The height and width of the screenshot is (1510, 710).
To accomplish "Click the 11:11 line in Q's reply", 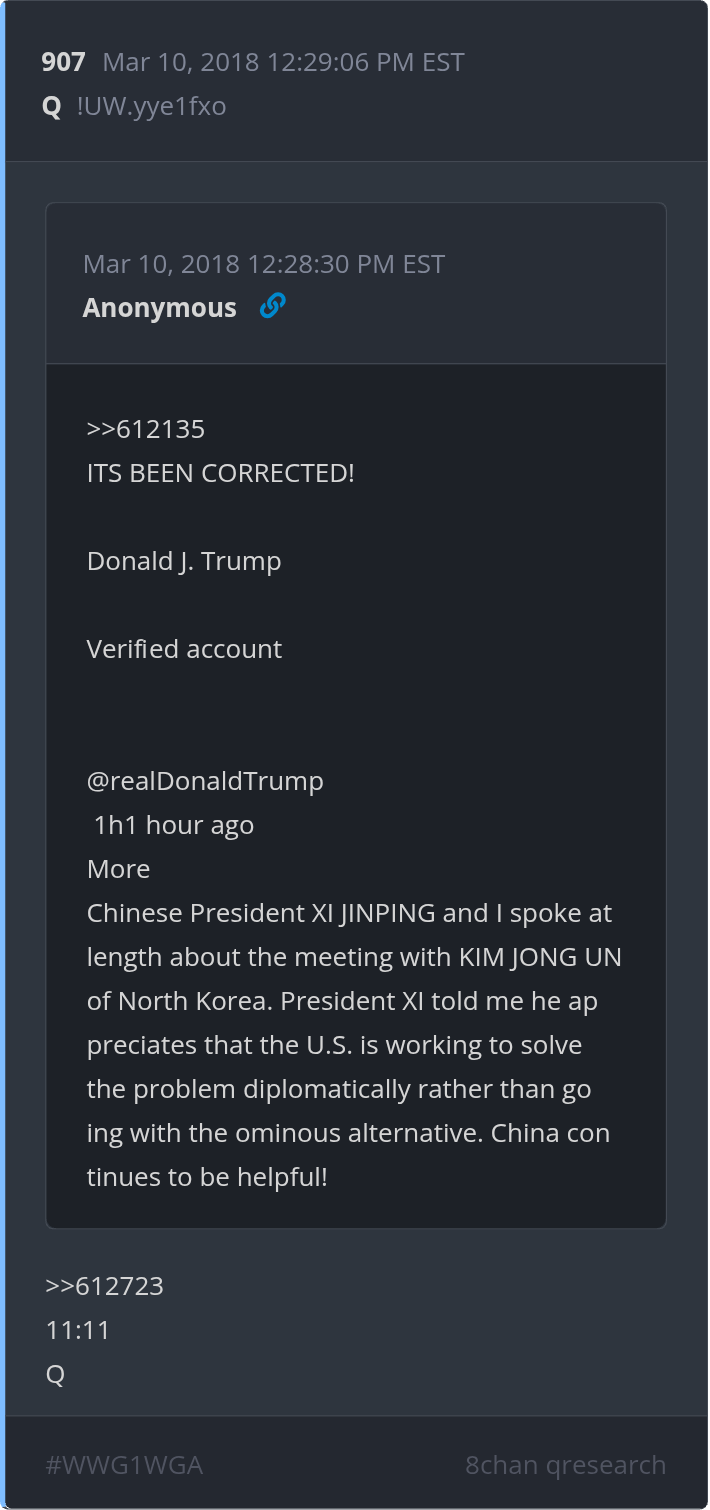I will pos(78,1330).
